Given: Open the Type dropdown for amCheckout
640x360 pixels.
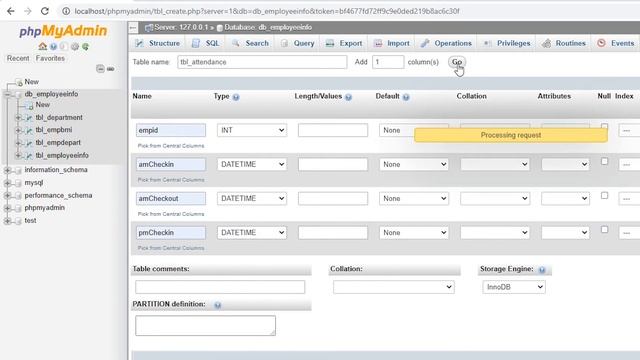Looking at the screenshot, I should 252,198.
